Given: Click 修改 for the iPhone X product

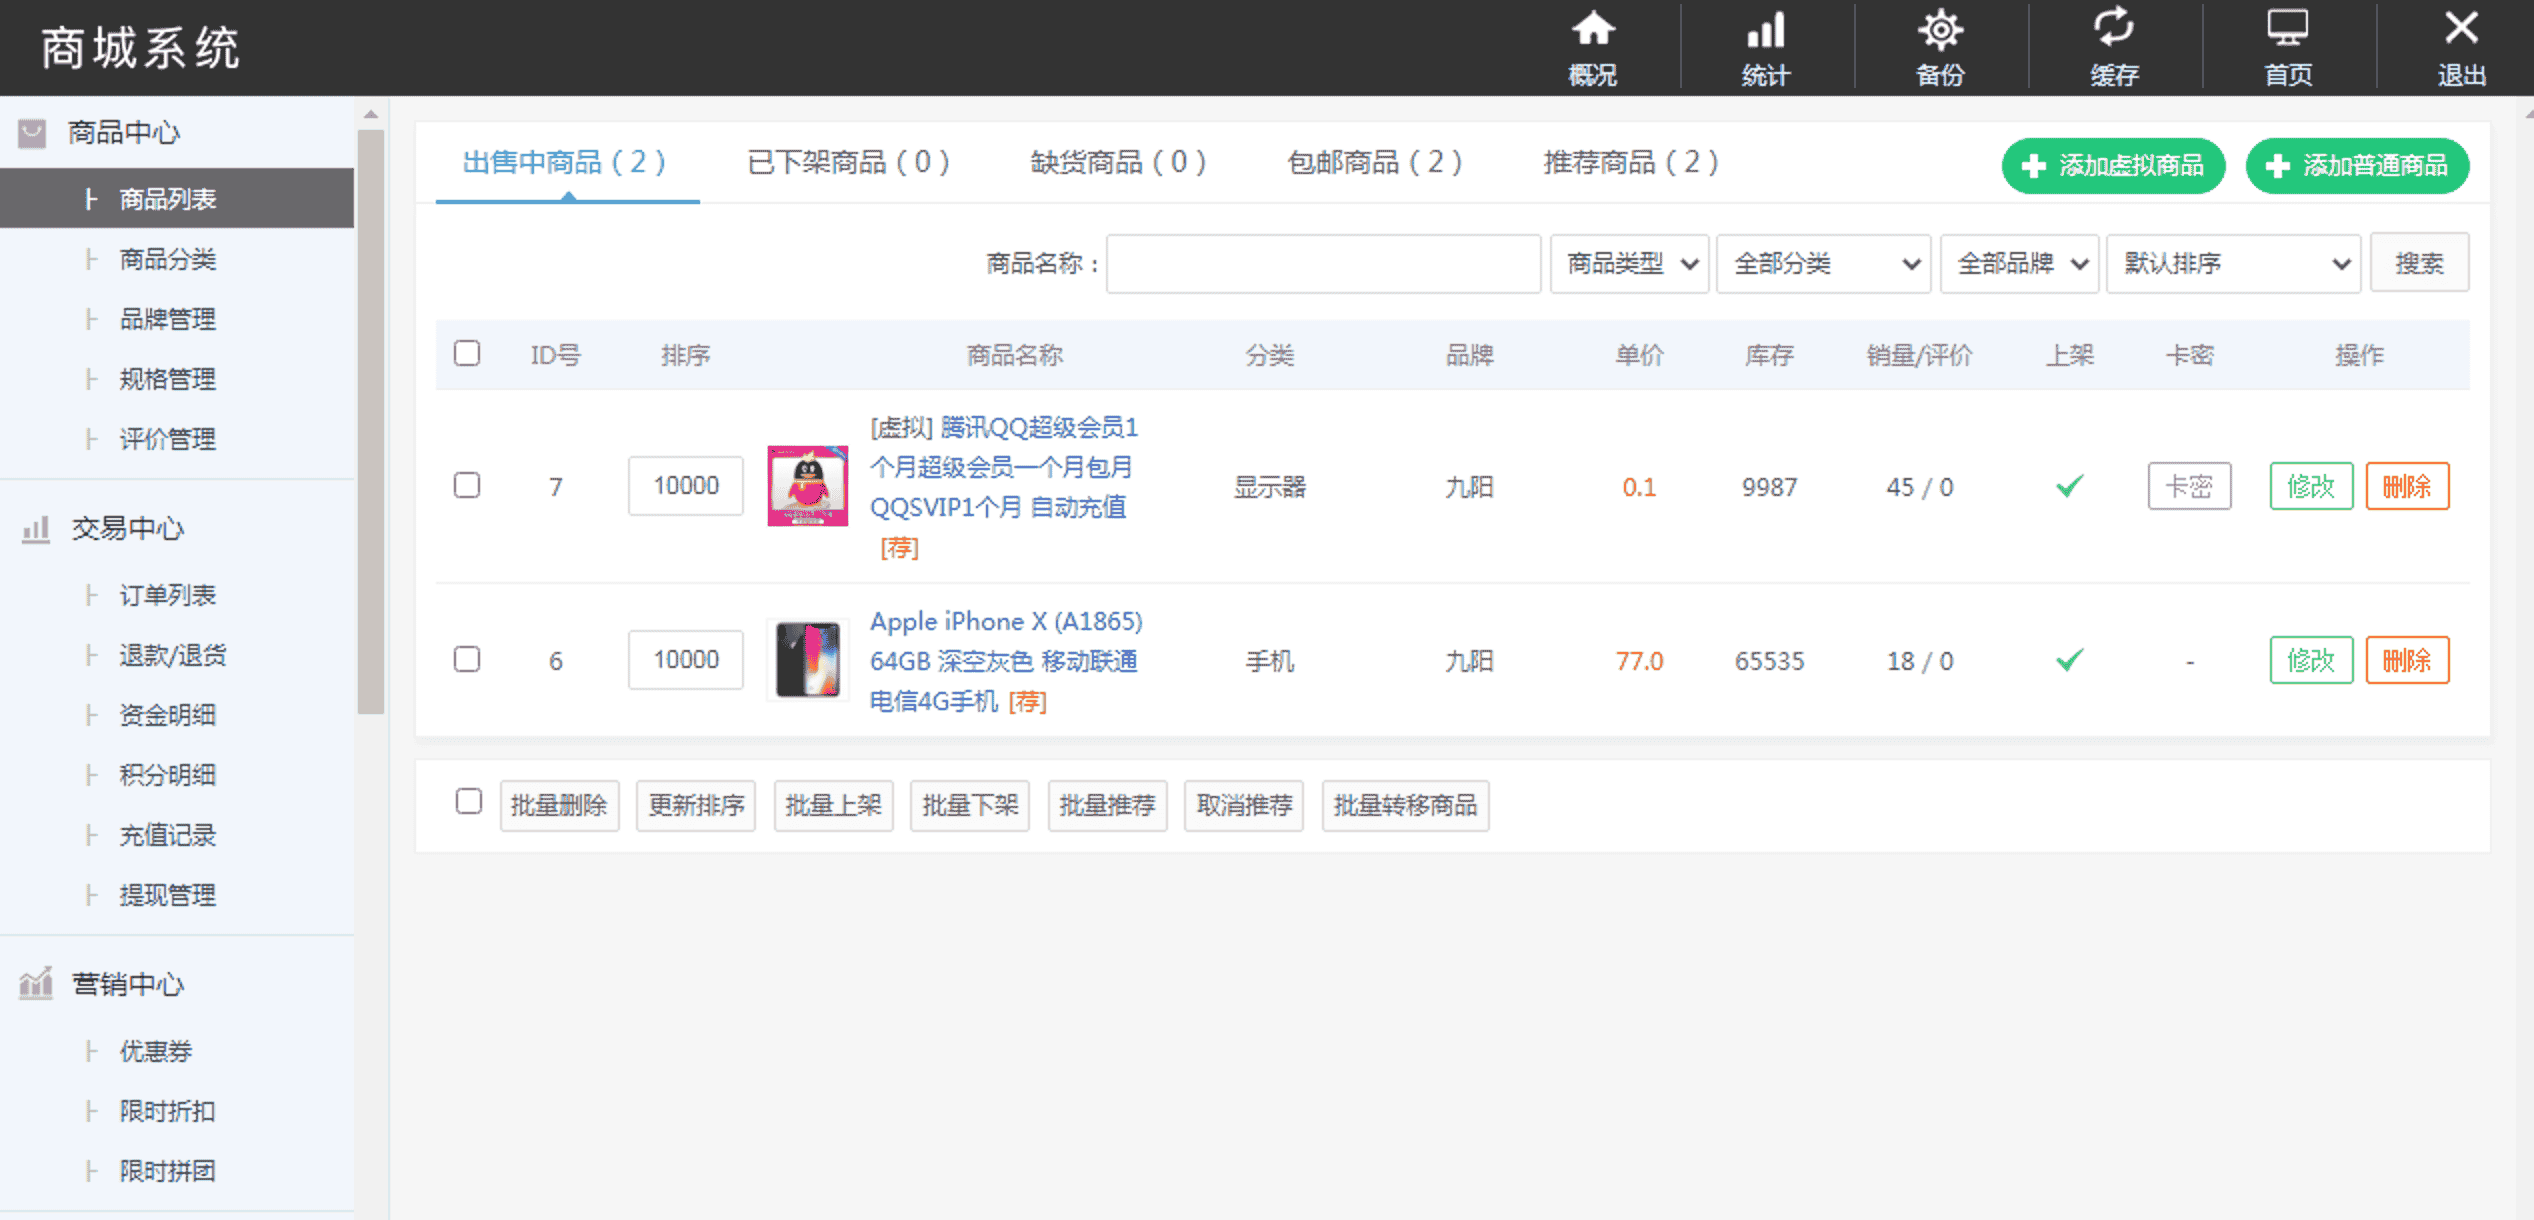Looking at the screenshot, I should click(2311, 660).
